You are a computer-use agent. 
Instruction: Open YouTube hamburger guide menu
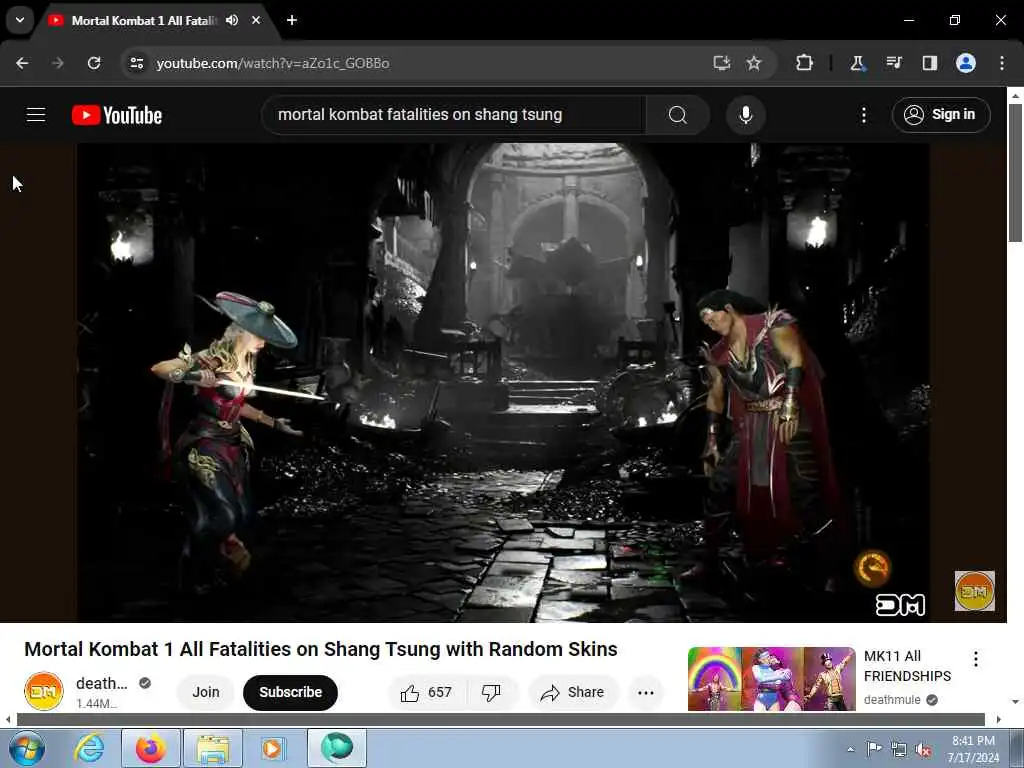pos(36,115)
